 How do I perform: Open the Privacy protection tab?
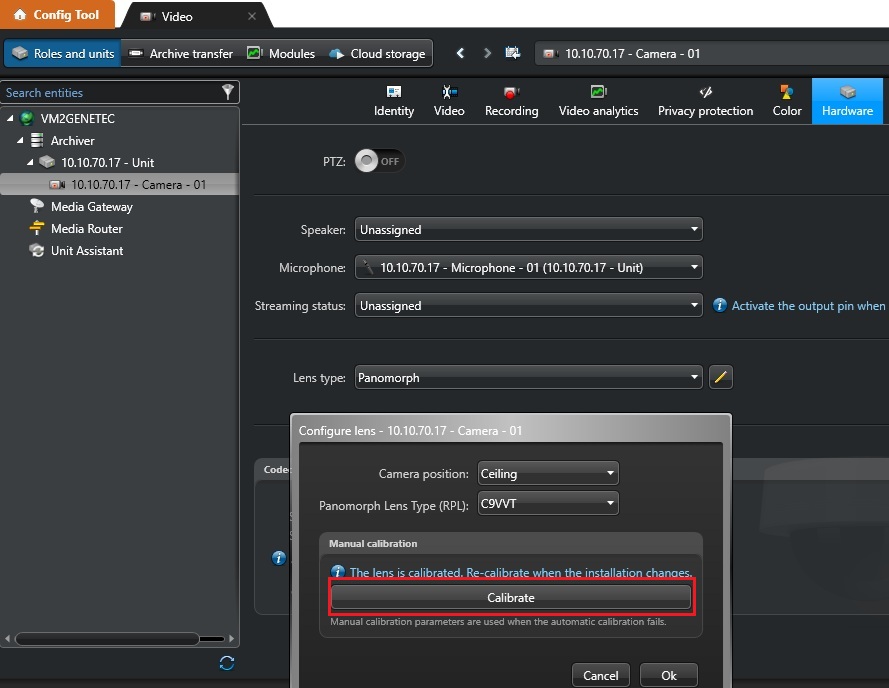[x=705, y=101]
